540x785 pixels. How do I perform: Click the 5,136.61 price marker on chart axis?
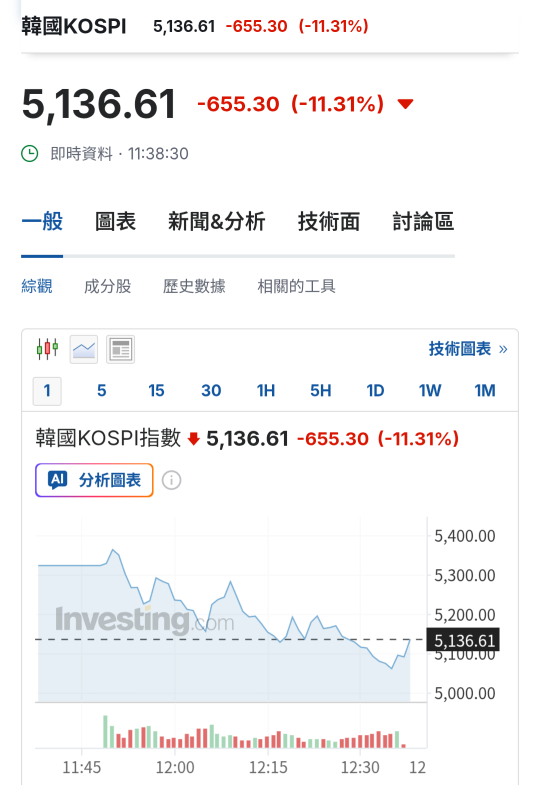point(463,640)
